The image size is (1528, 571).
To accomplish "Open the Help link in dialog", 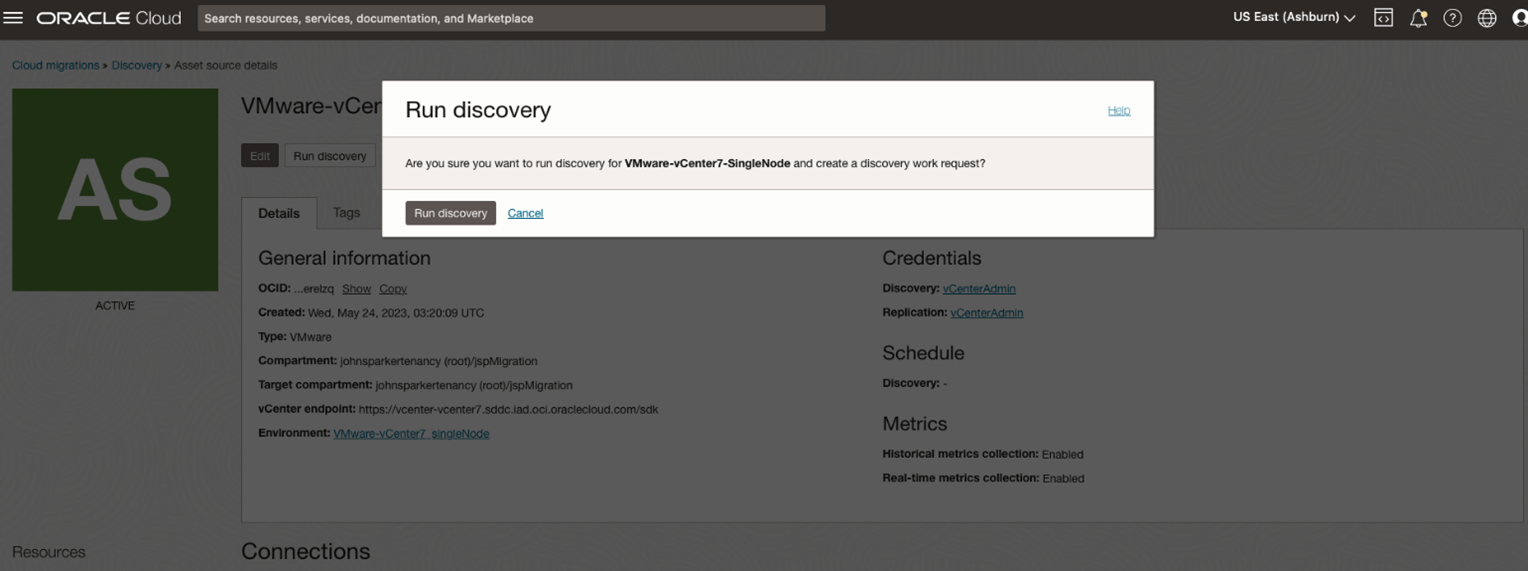I will point(1119,110).
